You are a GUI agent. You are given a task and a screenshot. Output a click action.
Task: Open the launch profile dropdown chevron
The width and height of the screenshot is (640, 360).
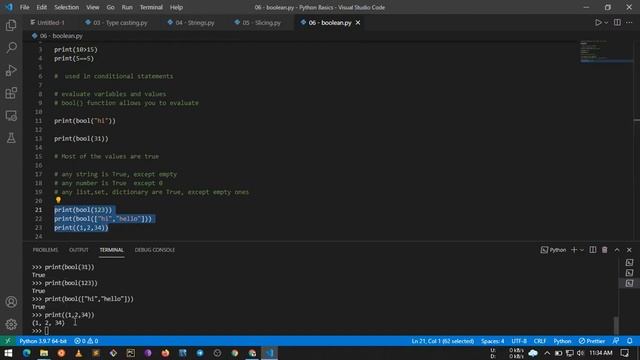tap(582, 250)
